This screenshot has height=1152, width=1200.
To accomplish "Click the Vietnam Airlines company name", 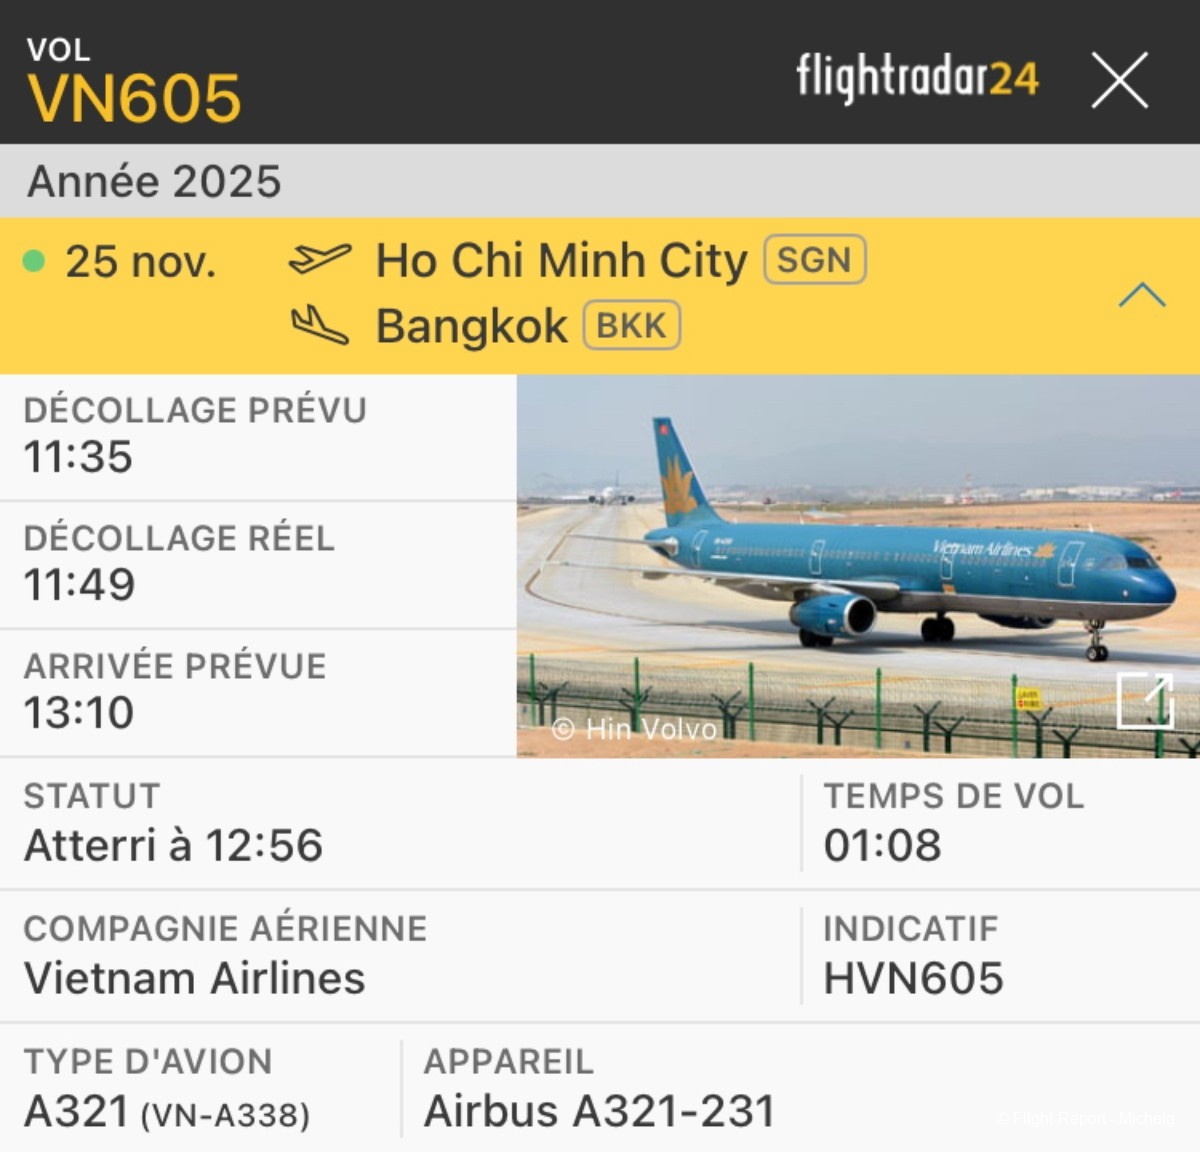I will pos(195,978).
